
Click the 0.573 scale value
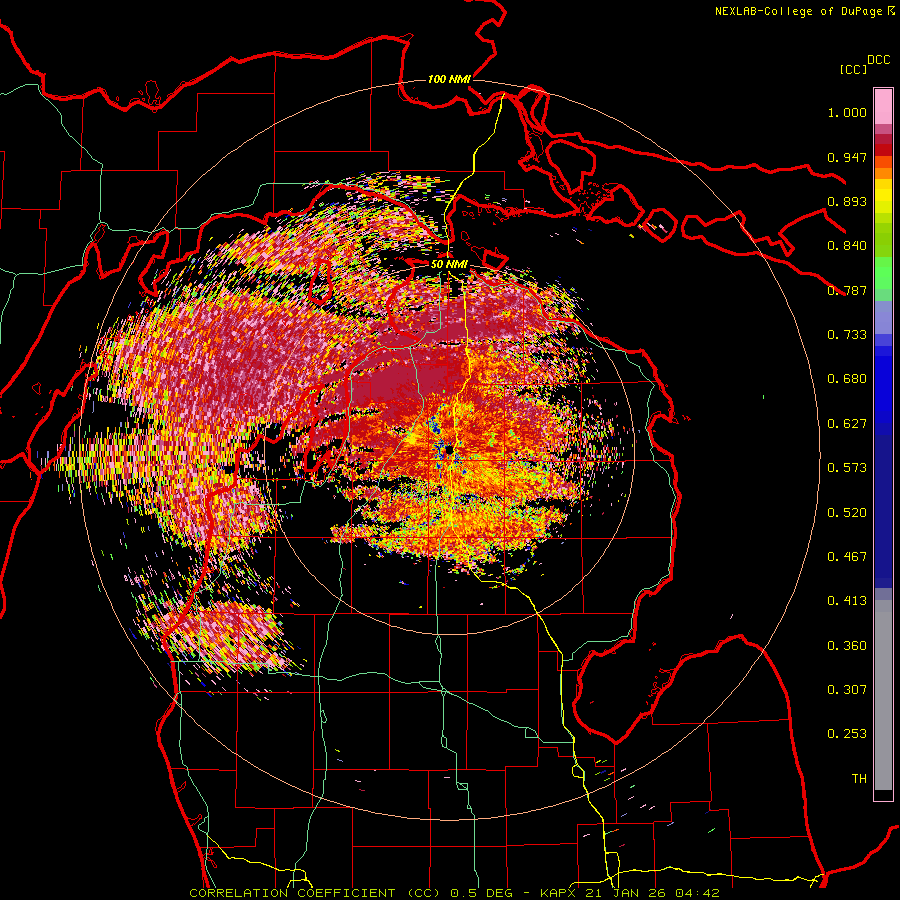point(847,468)
